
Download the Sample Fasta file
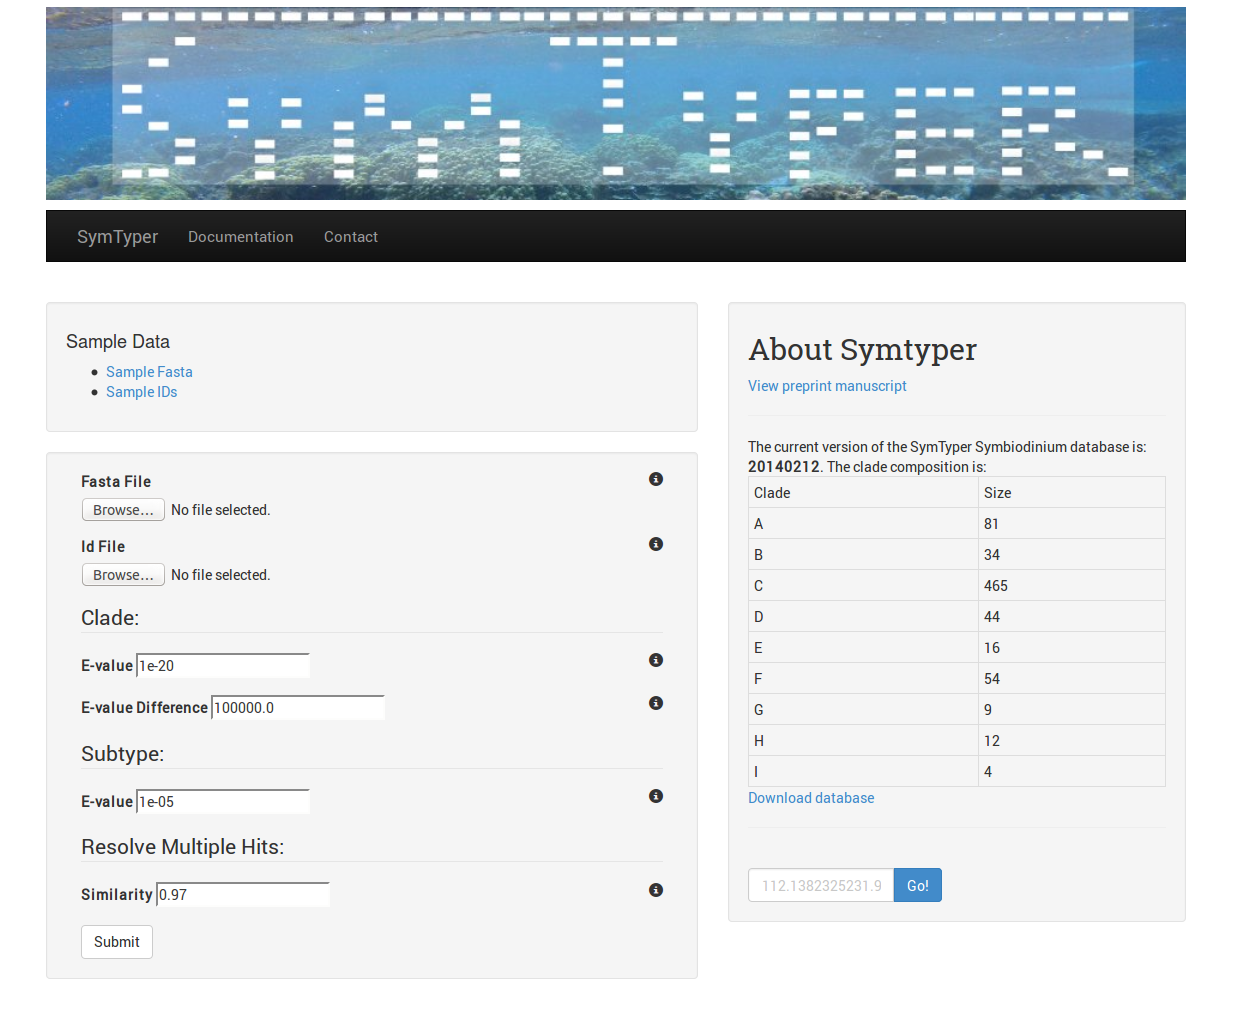tap(149, 372)
